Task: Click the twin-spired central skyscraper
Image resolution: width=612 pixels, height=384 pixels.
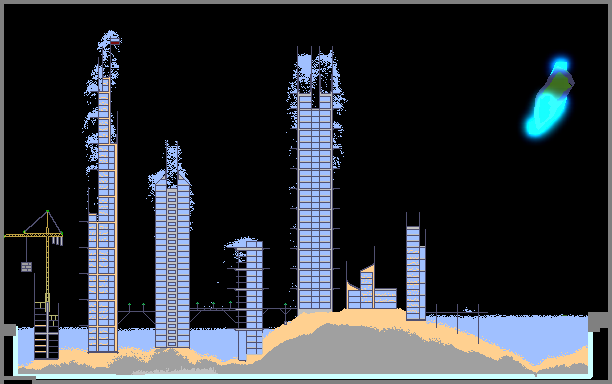Action: [x=315, y=181]
